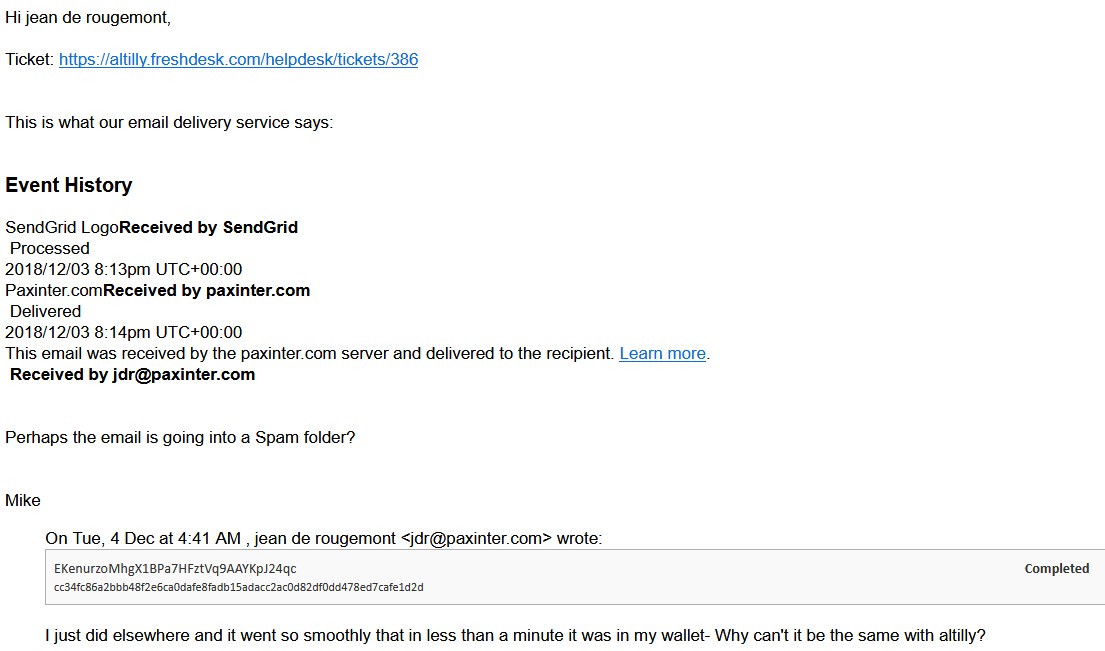Click the Completed status label
Viewport: 1105px width, 651px height.
tap(1056, 569)
